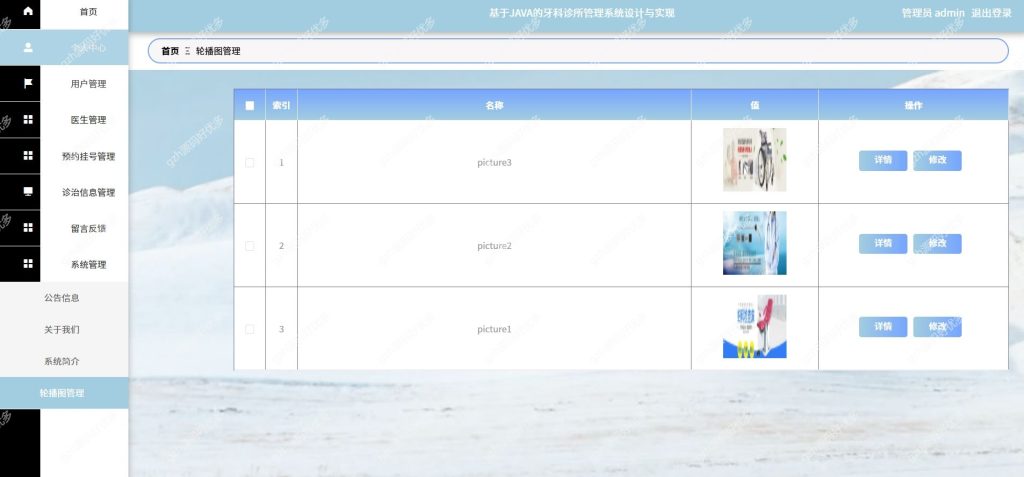Screen dimensions: 1024x477
Task: Click 详情 button for picture2
Action: pos(883,244)
